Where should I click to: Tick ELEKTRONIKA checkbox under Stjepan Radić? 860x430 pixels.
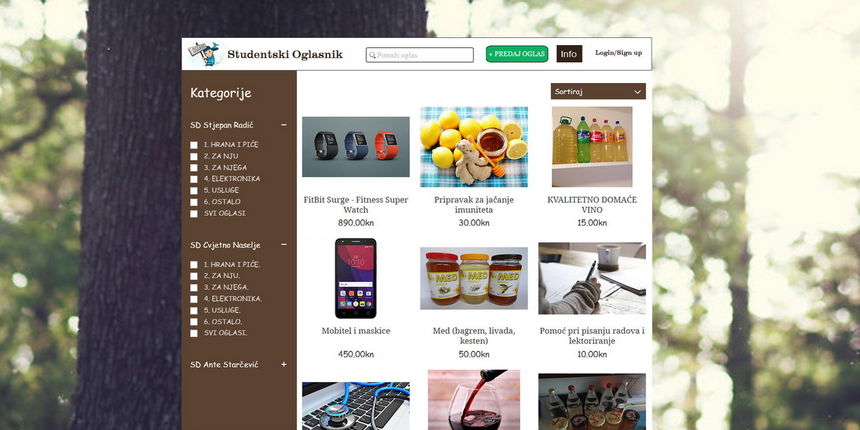tap(194, 179)
